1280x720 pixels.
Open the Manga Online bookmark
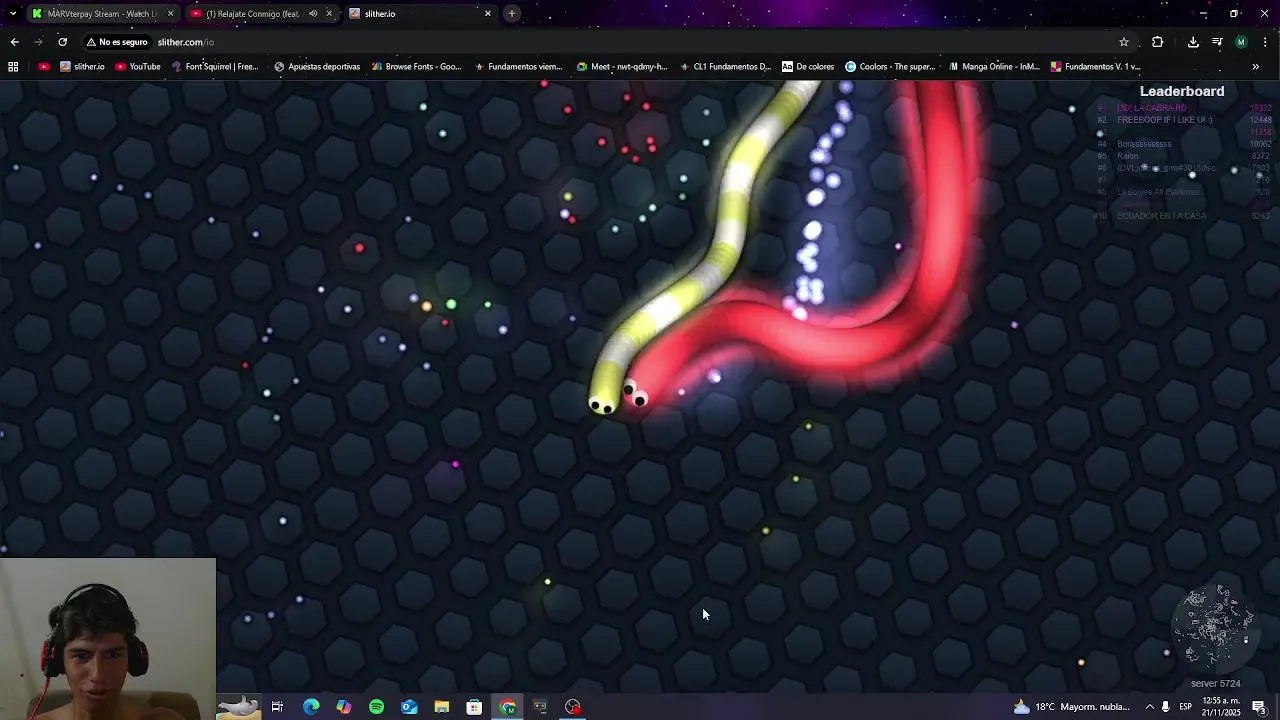(x=994, y=67)
